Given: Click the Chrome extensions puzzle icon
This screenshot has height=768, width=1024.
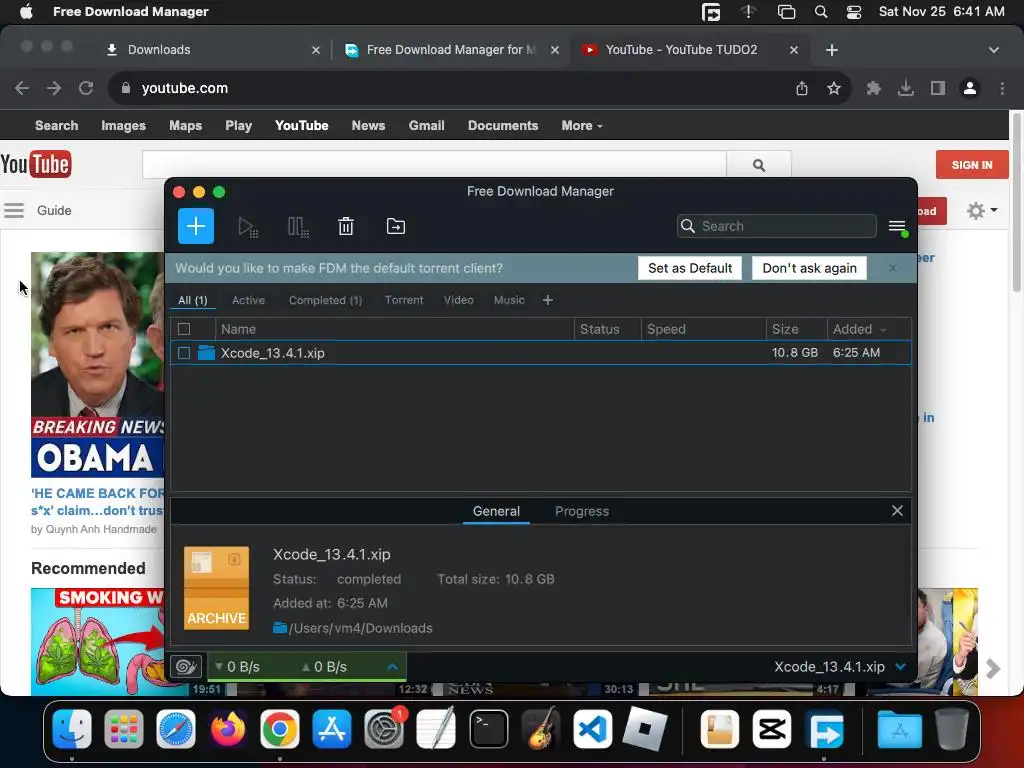Looking at the screenshot, I should pos(873,88).
